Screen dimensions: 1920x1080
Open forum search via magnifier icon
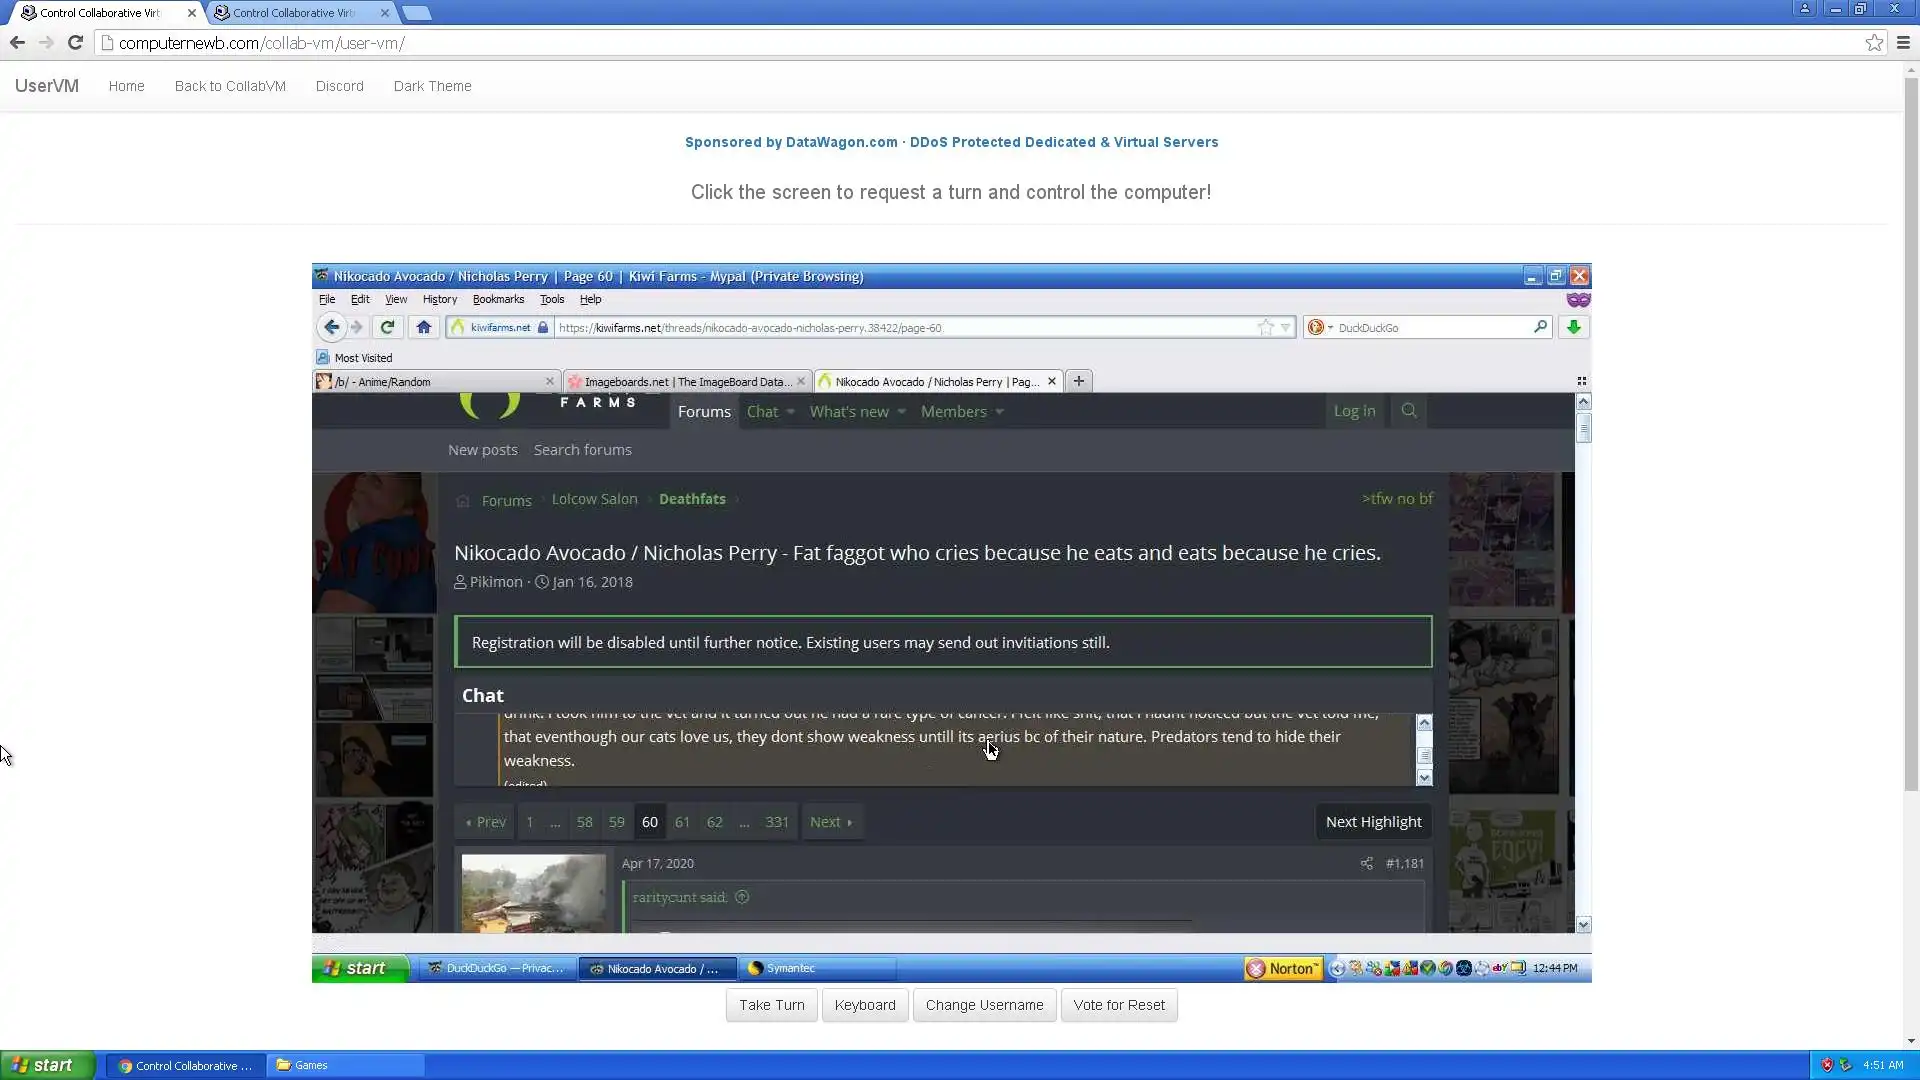point(1409,411)
